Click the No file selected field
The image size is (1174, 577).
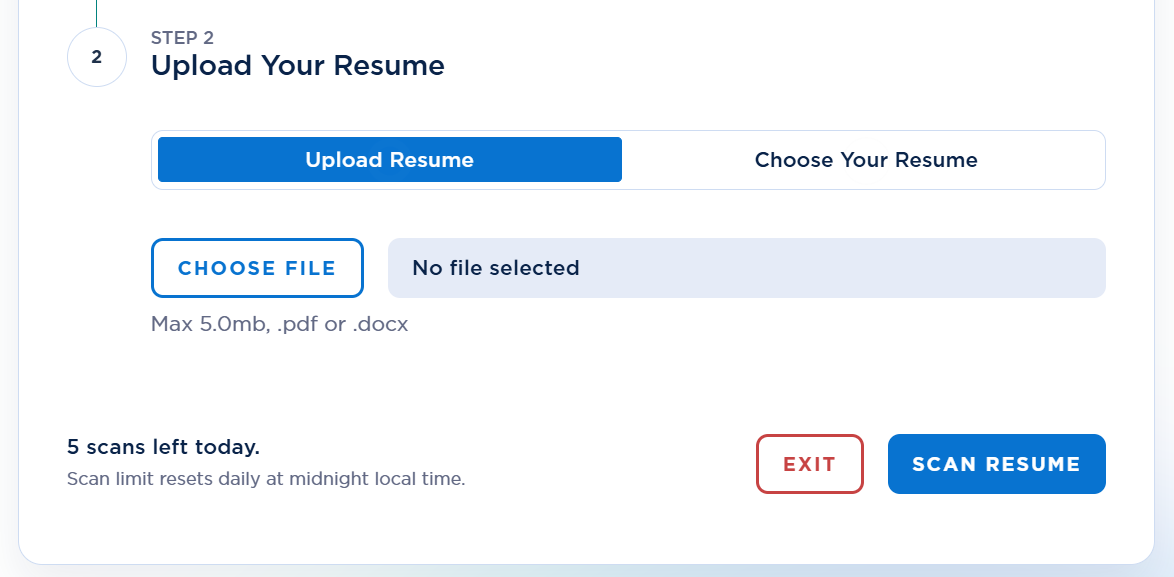click(x=746, y=268)
